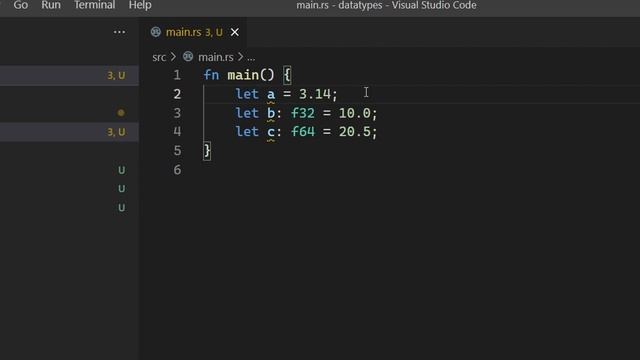Click the breadcrumb ellipsis after main.rs
640x360 pixels.
[251, 58]
